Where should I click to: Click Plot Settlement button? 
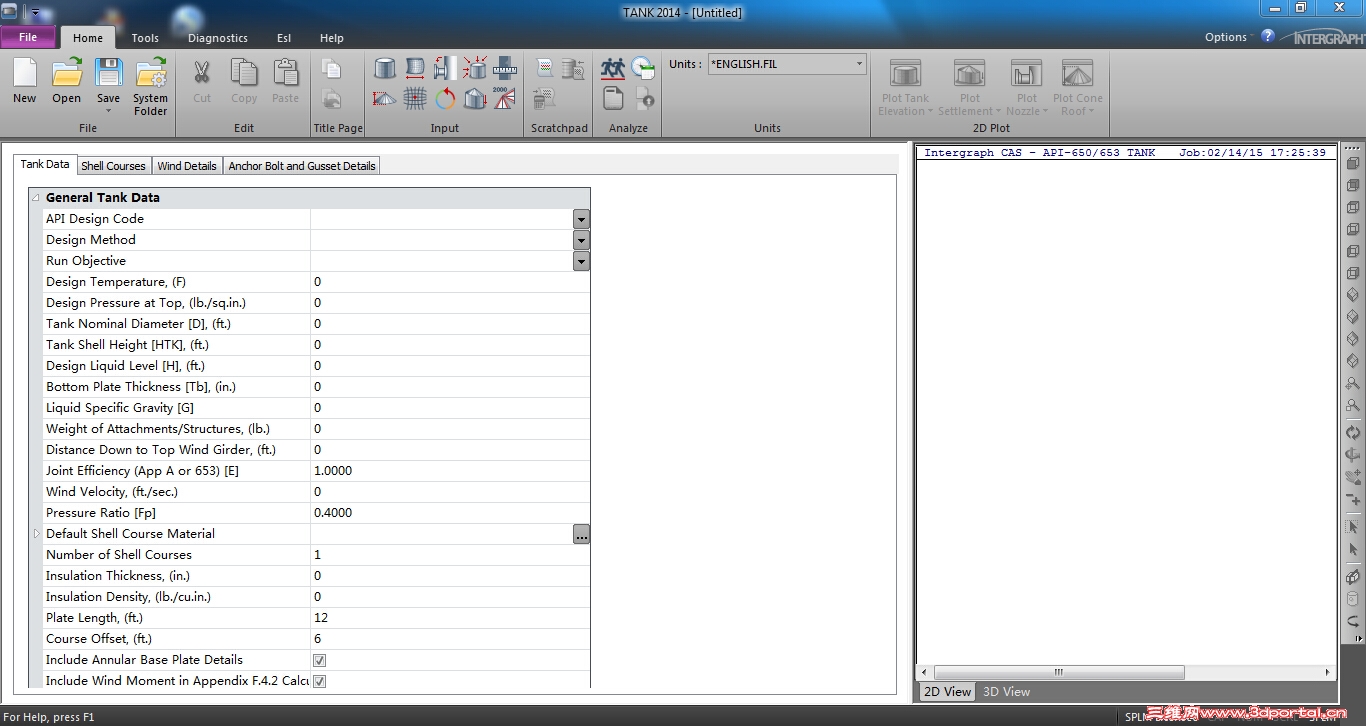970,88
